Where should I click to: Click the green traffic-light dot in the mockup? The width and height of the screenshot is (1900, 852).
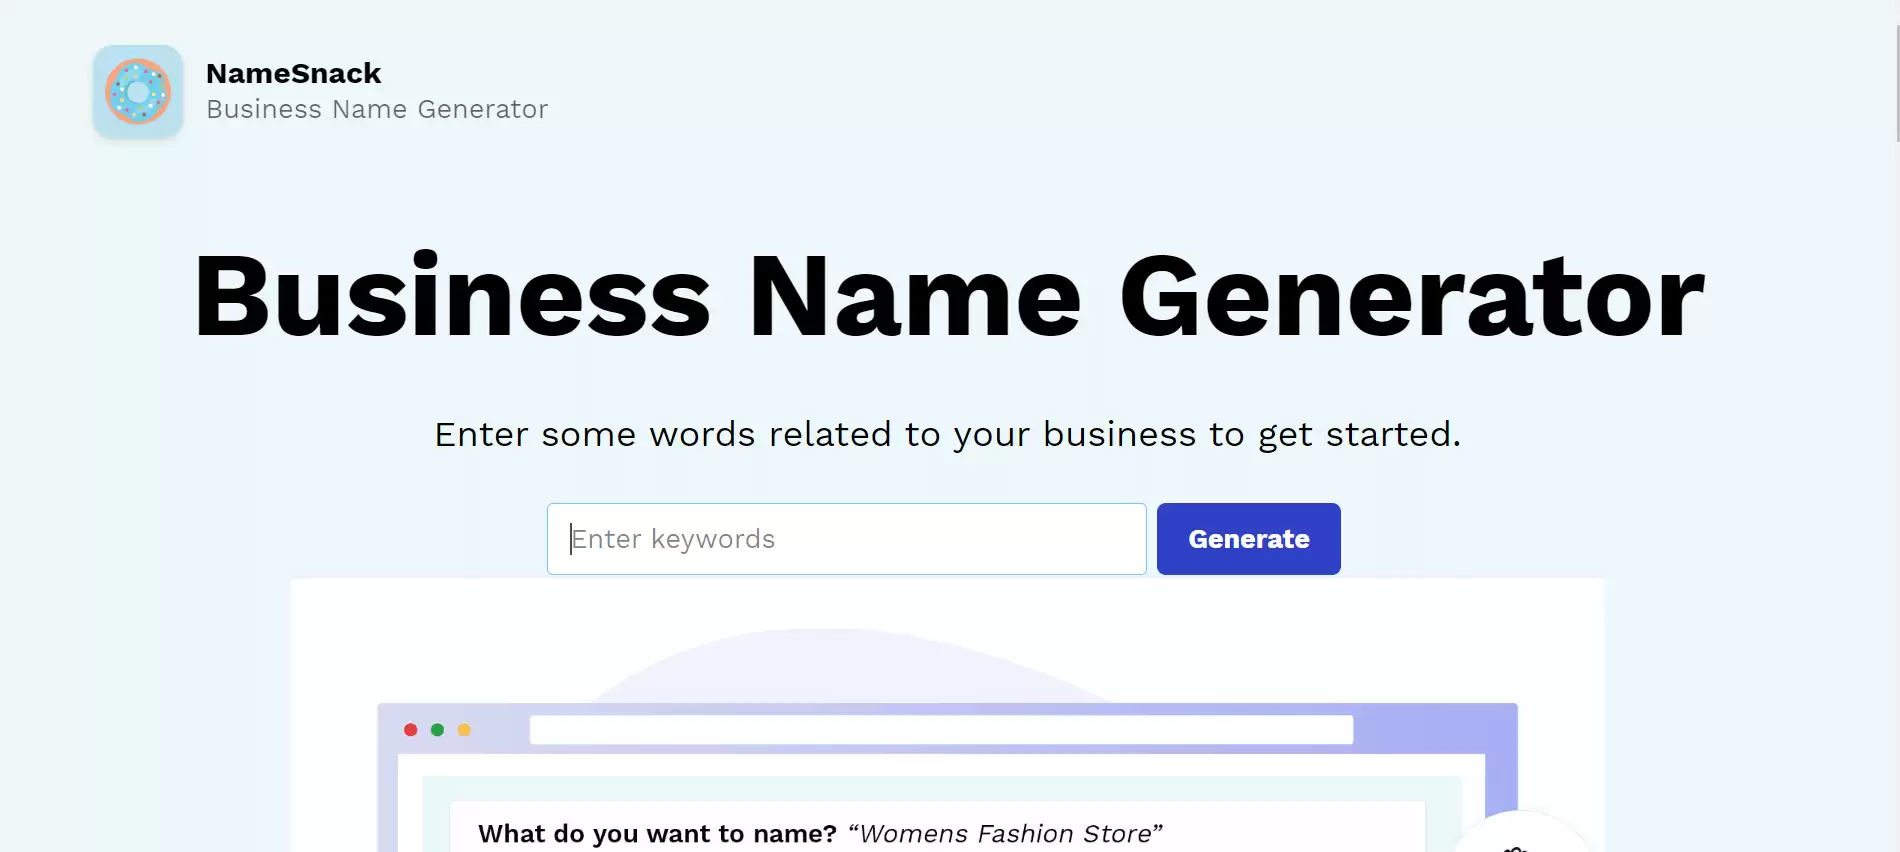(x=438, y=730)
